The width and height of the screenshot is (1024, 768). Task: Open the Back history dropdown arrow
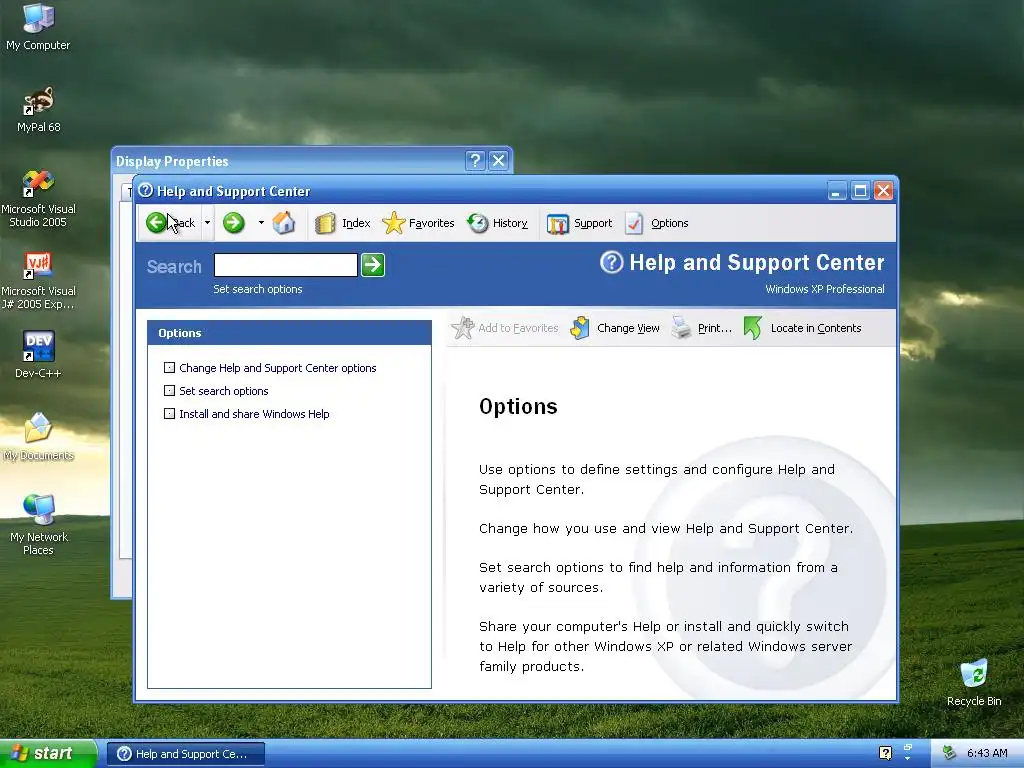(x=207, y=223)
